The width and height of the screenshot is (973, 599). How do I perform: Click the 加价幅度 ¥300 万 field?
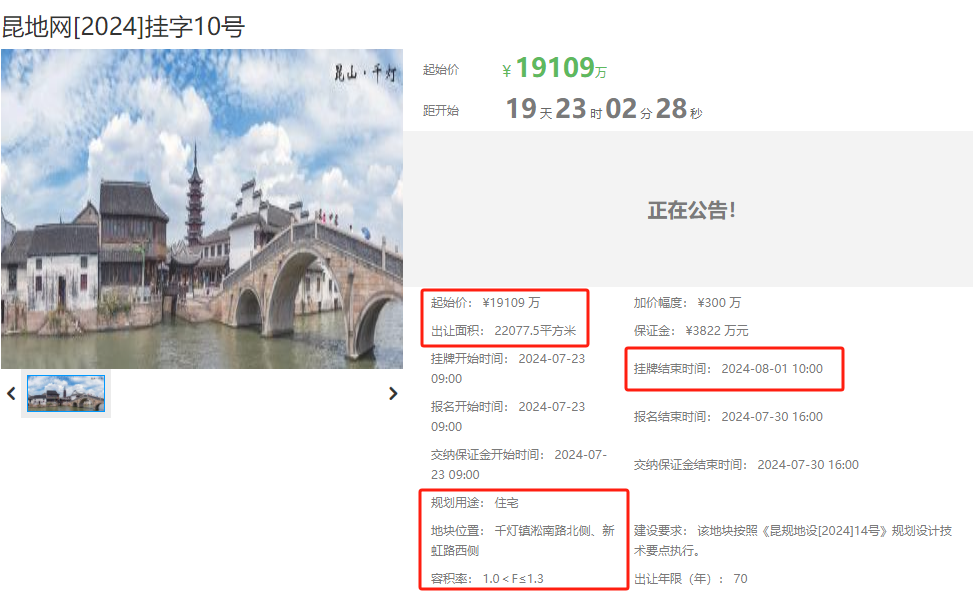click(687, 303)
